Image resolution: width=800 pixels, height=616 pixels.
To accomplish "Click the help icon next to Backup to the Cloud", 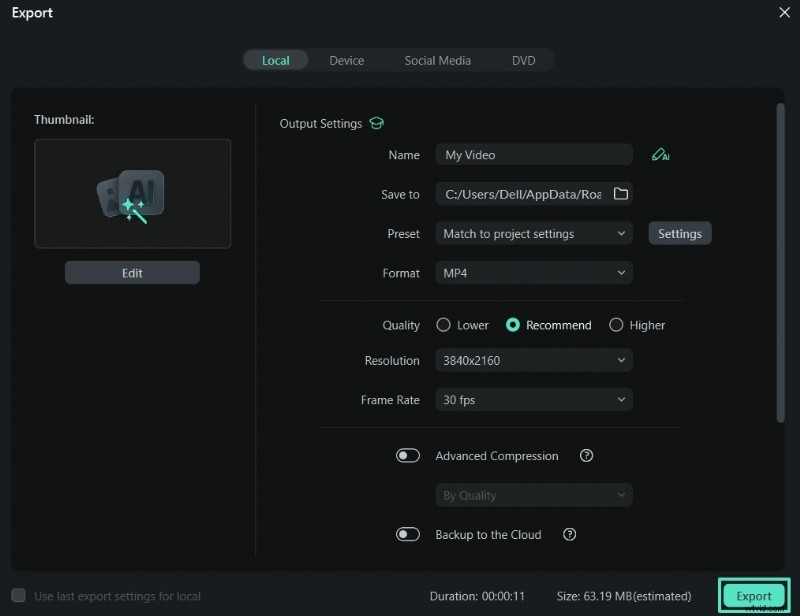I will coord(569,534).
